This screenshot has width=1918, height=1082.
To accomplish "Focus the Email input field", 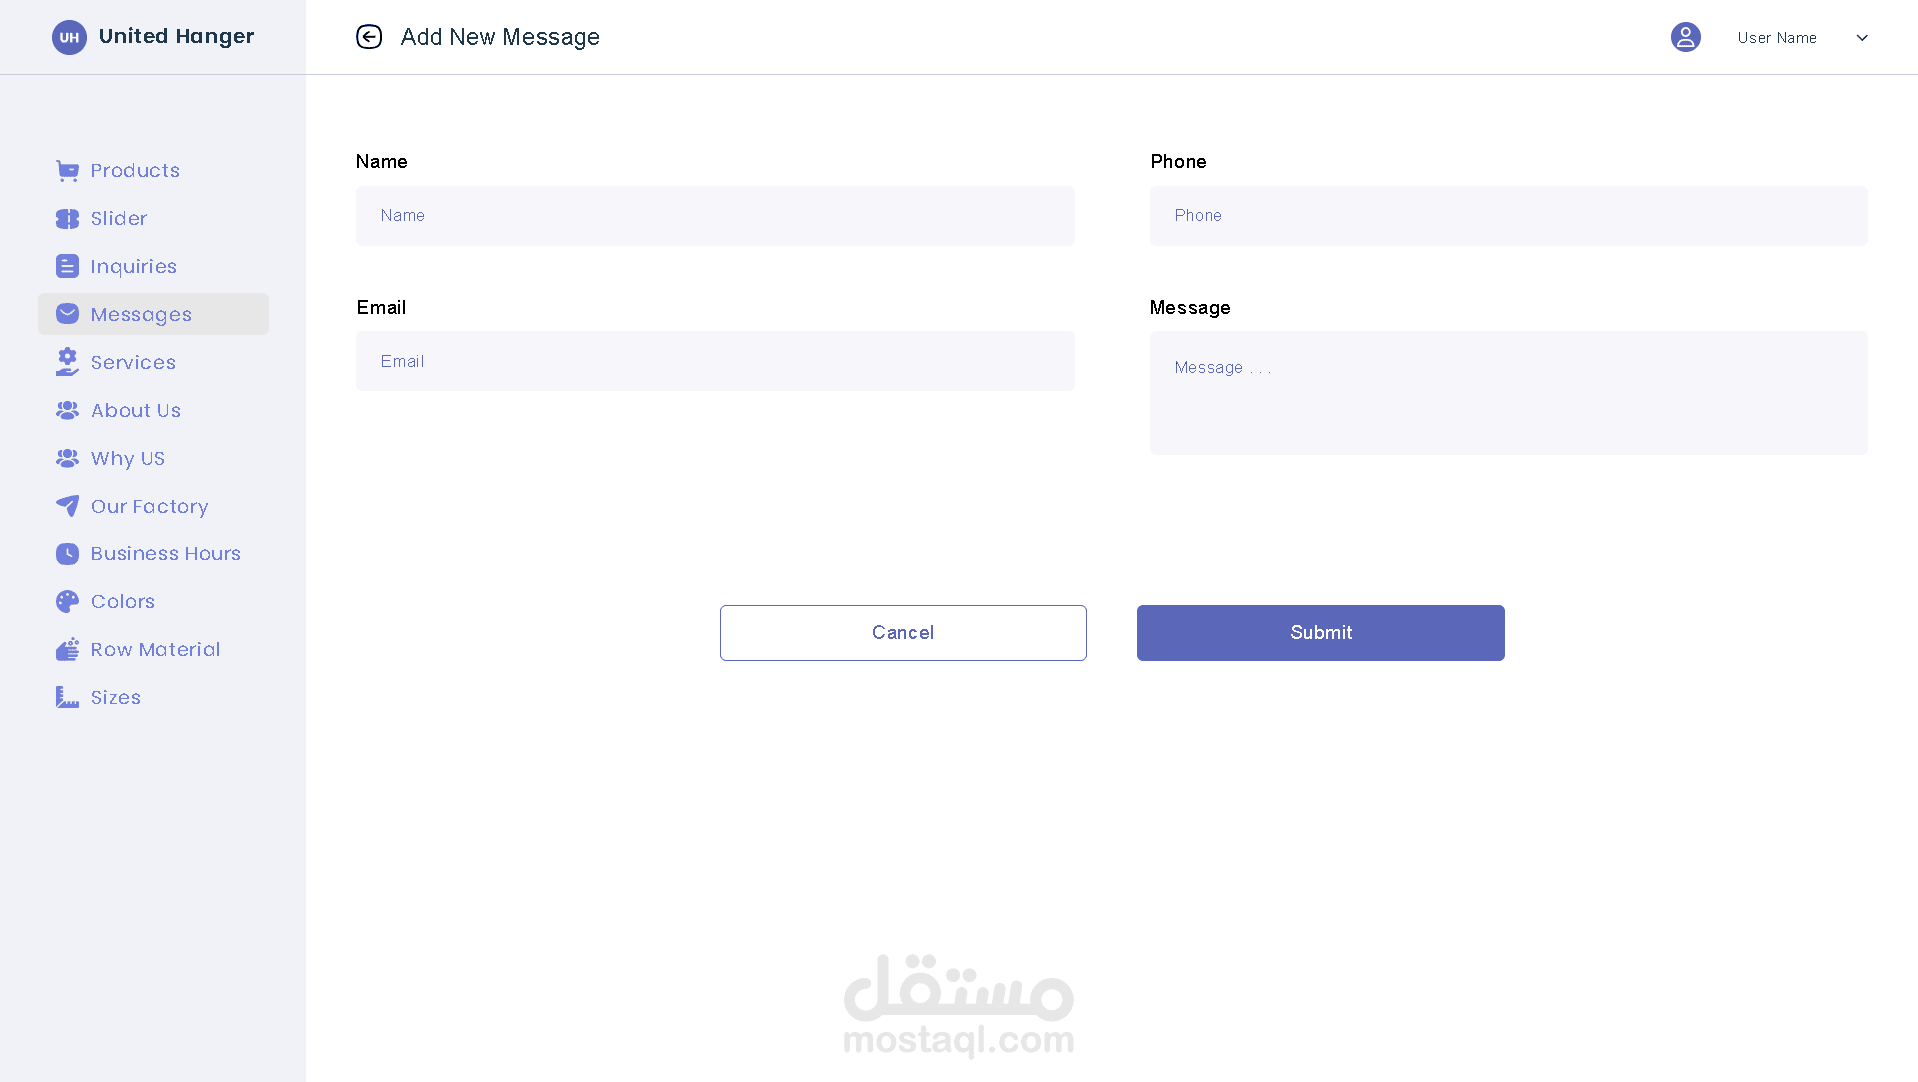I will tap(715, 361).
